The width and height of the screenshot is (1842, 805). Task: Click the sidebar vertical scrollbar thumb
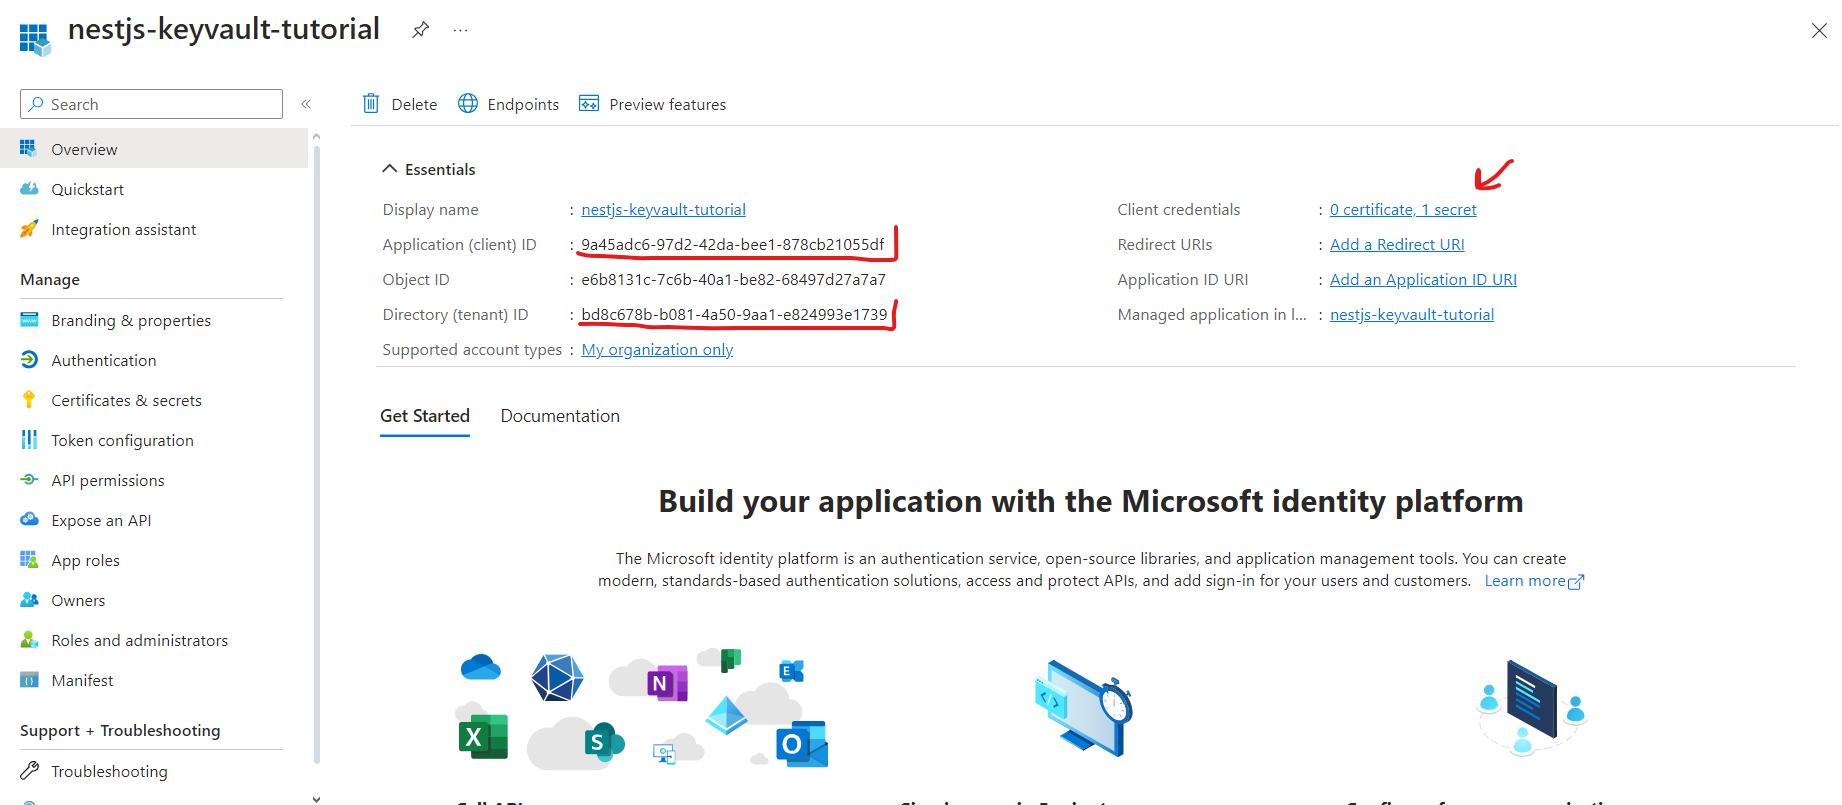(x=317, y=455)
